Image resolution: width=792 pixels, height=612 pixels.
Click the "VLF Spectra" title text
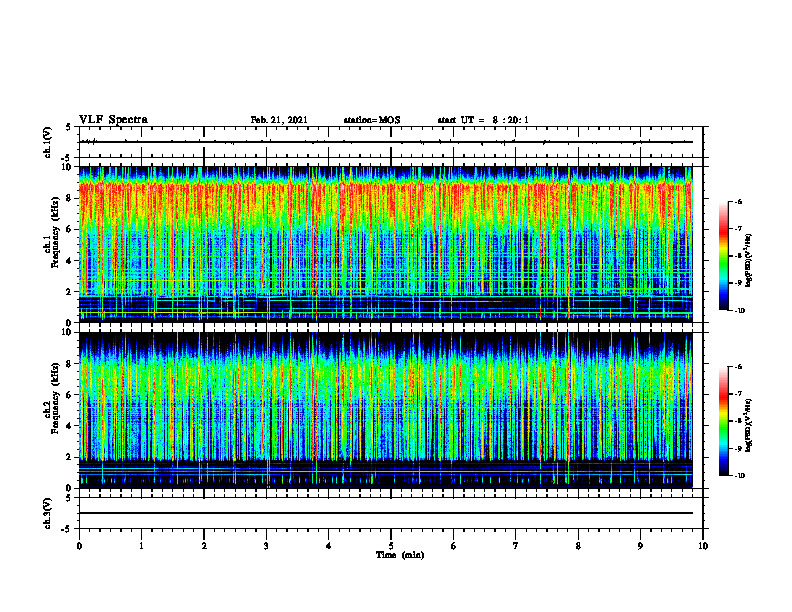113,120
